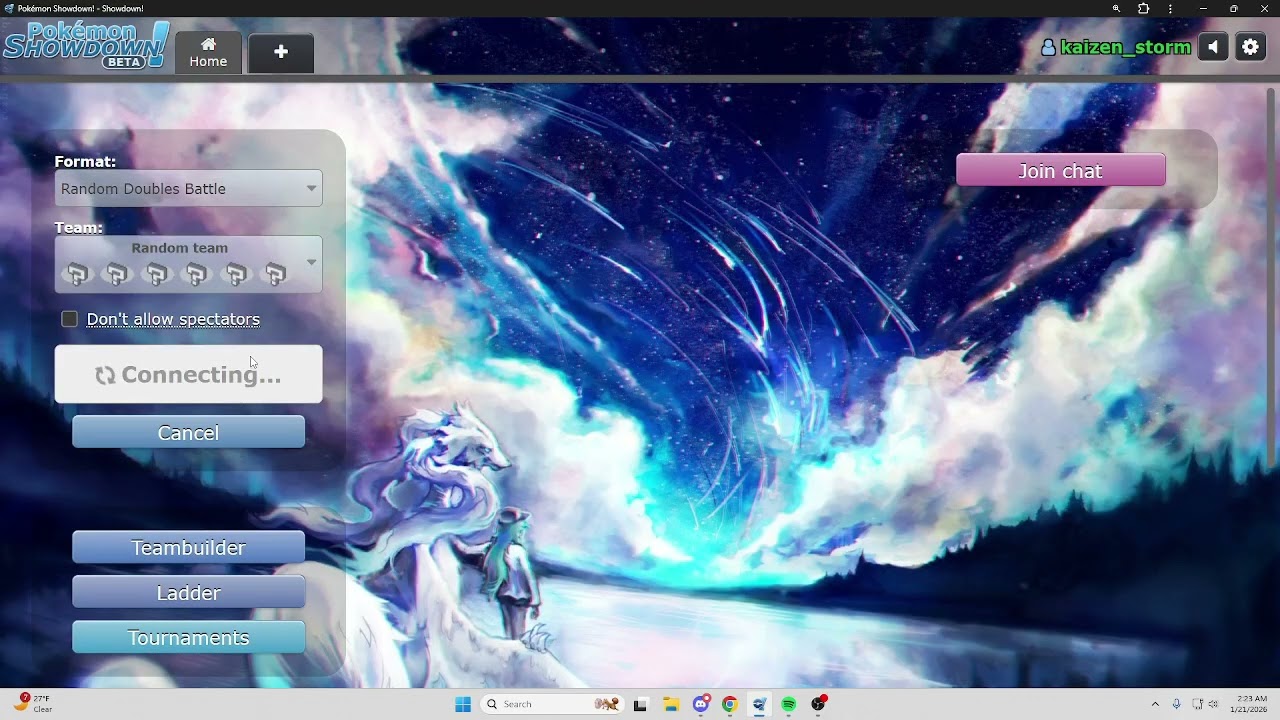Open the Random team selector
Image resolution: width=1280 pixels, height=720 pixels.
(x=188, y=264)
